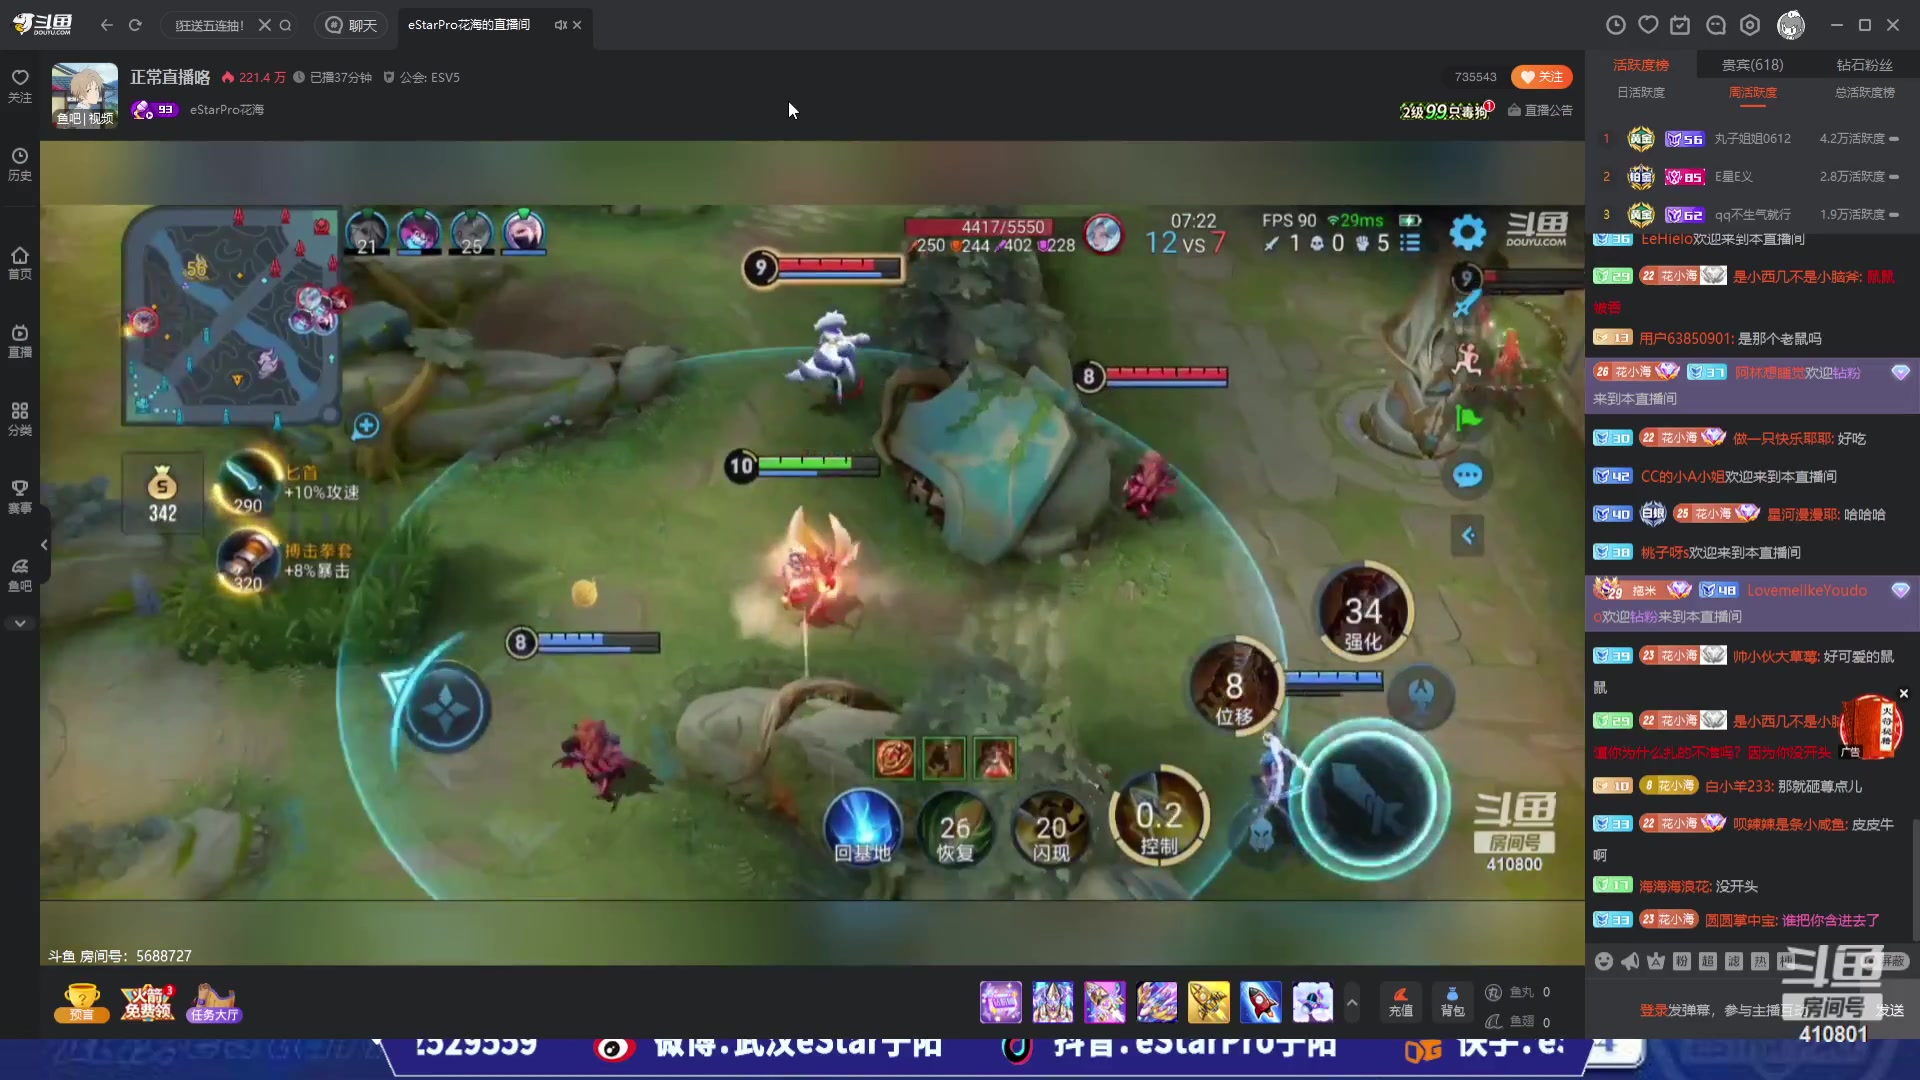
Task: Open the messages chat-bubble icon in the title bar
Action: 1716,25
